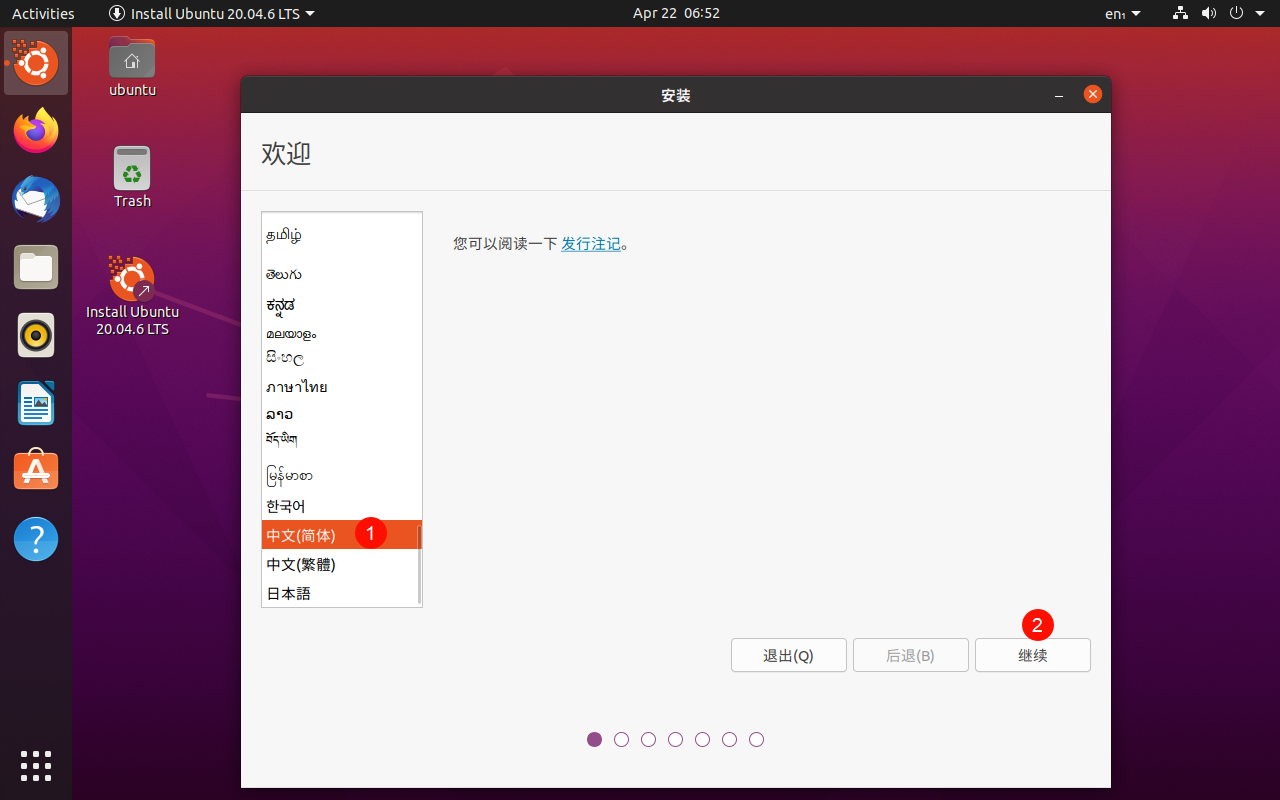Close the 安装 installer window
Viewport: 1280px width, 800px height.
point(1093,94)
